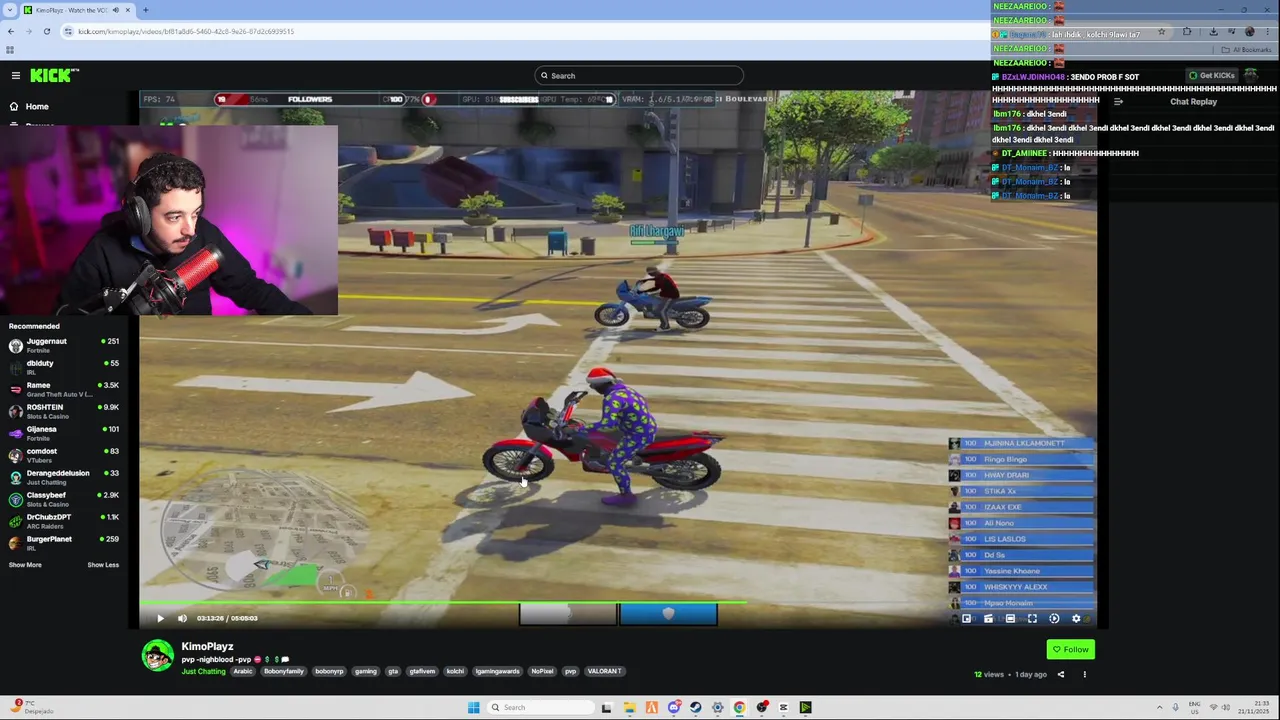Mute the tab with the tab speaker icon
The height and width of the screenshot is (720, 1280).
click(115, 10)
